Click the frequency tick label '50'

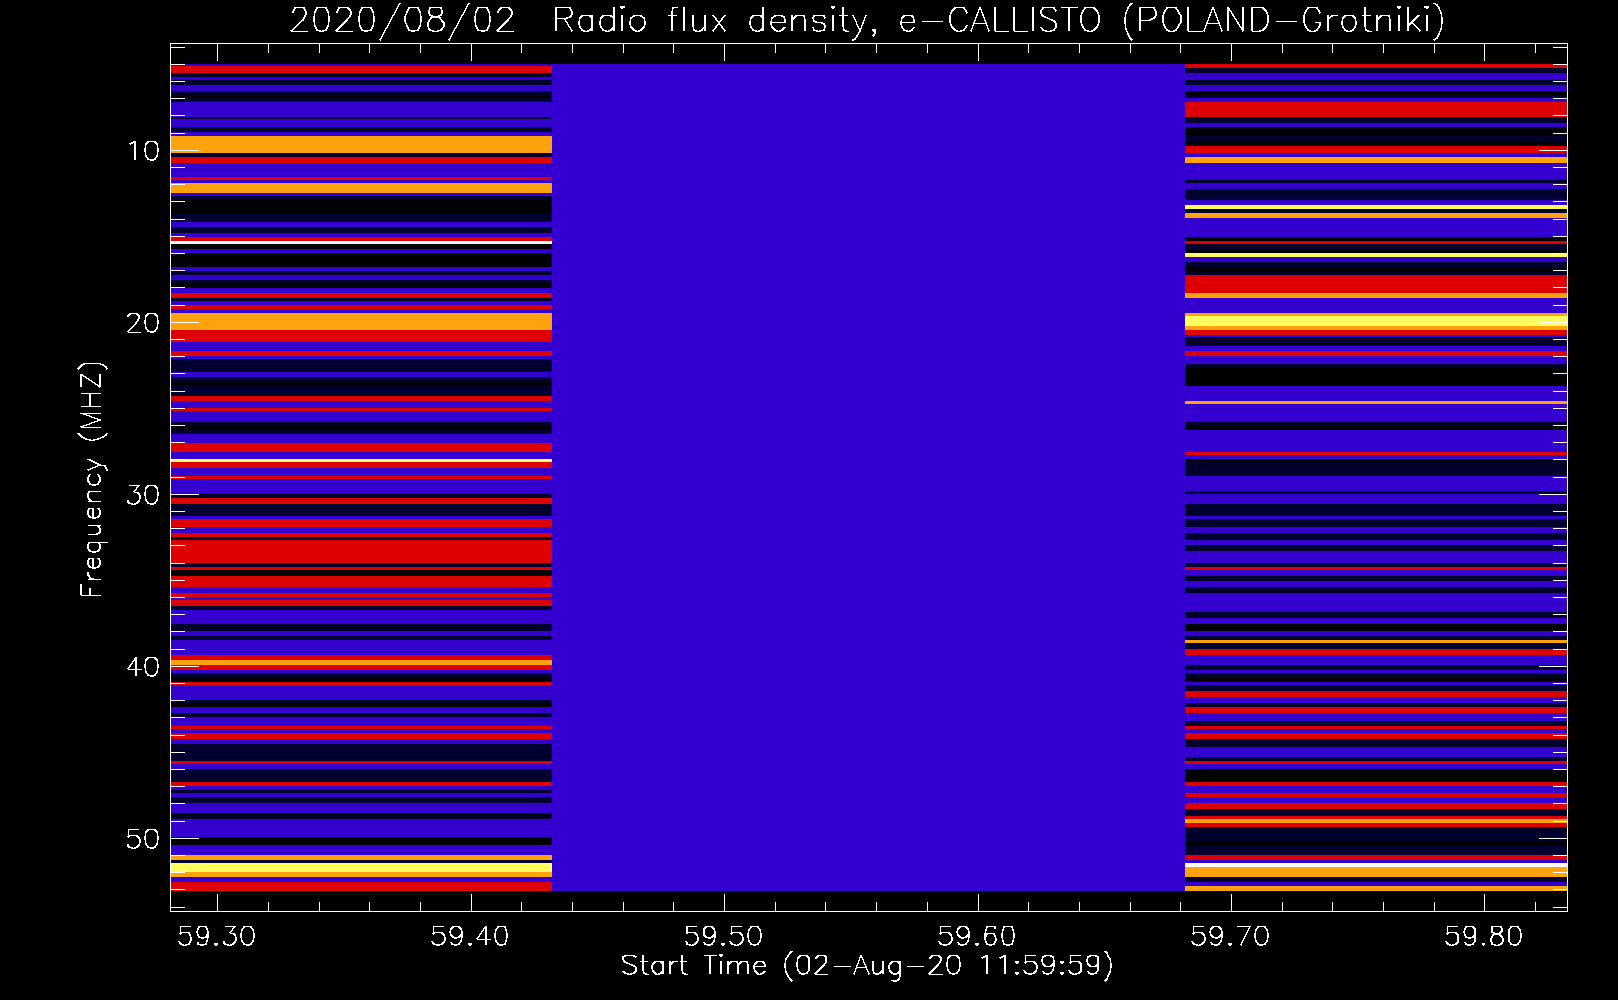pyautogui.click(x=143, y=839)
